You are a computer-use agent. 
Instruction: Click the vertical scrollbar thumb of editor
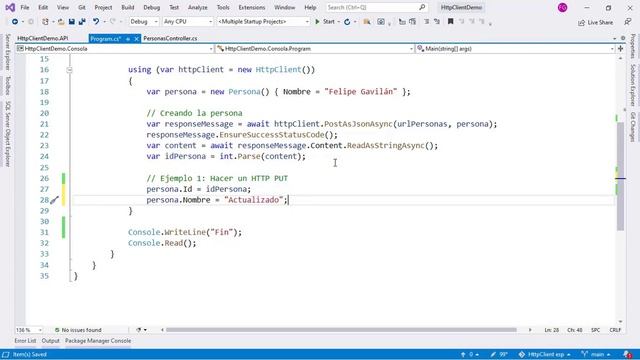(x=620, y=176)
